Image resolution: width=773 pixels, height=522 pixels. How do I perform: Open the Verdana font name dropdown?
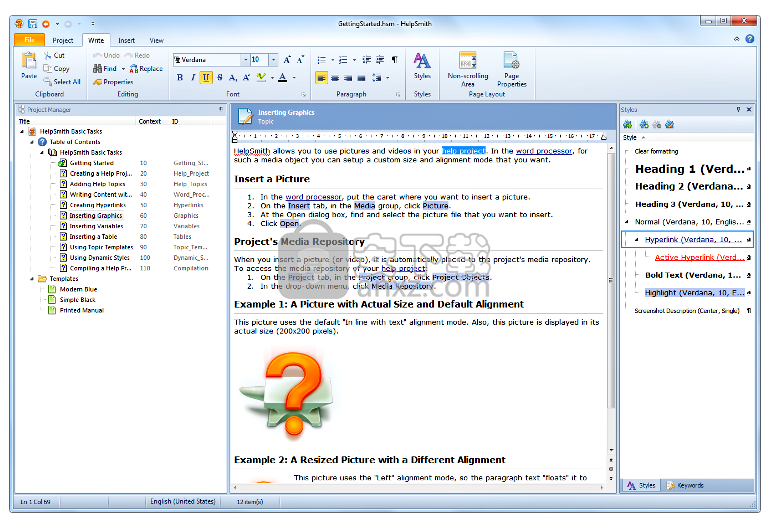coord(246,60)
